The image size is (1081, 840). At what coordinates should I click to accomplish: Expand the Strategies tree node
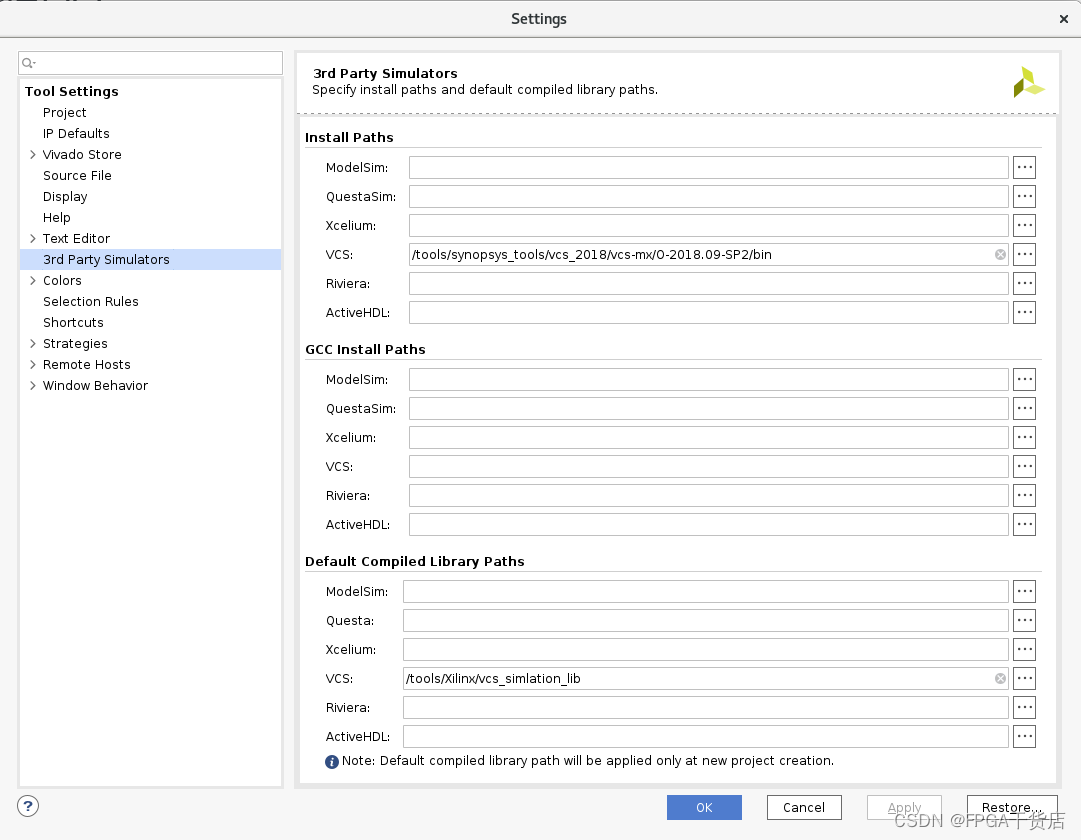click(x=32, y=343)
